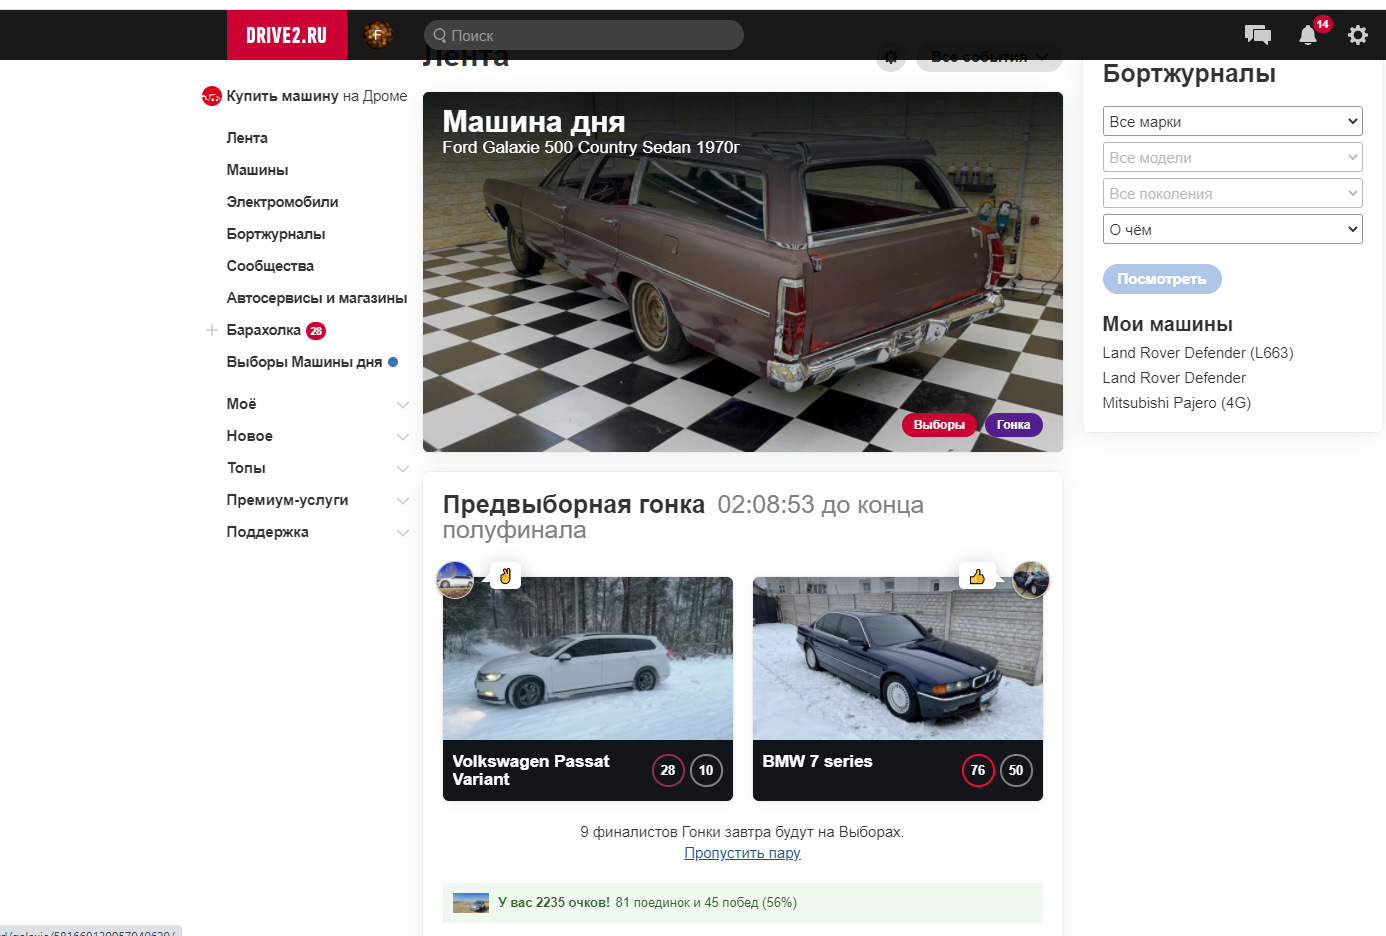Click the purple Гонка button on photo

tap(1013, 425)
